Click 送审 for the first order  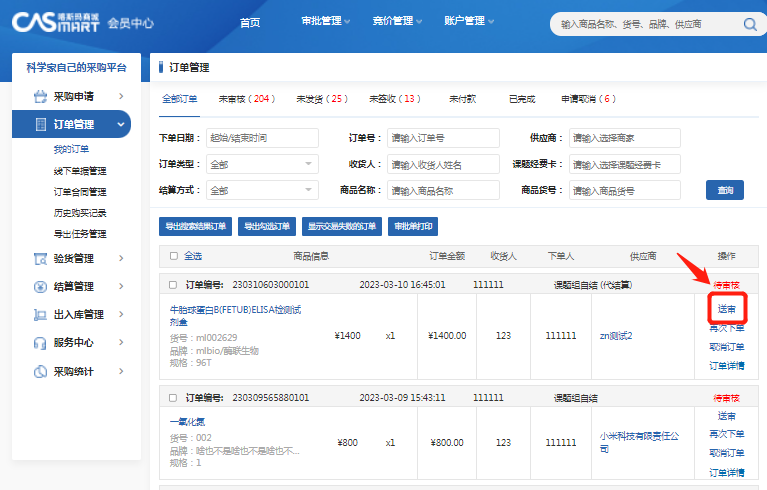[x=727, y=309]
